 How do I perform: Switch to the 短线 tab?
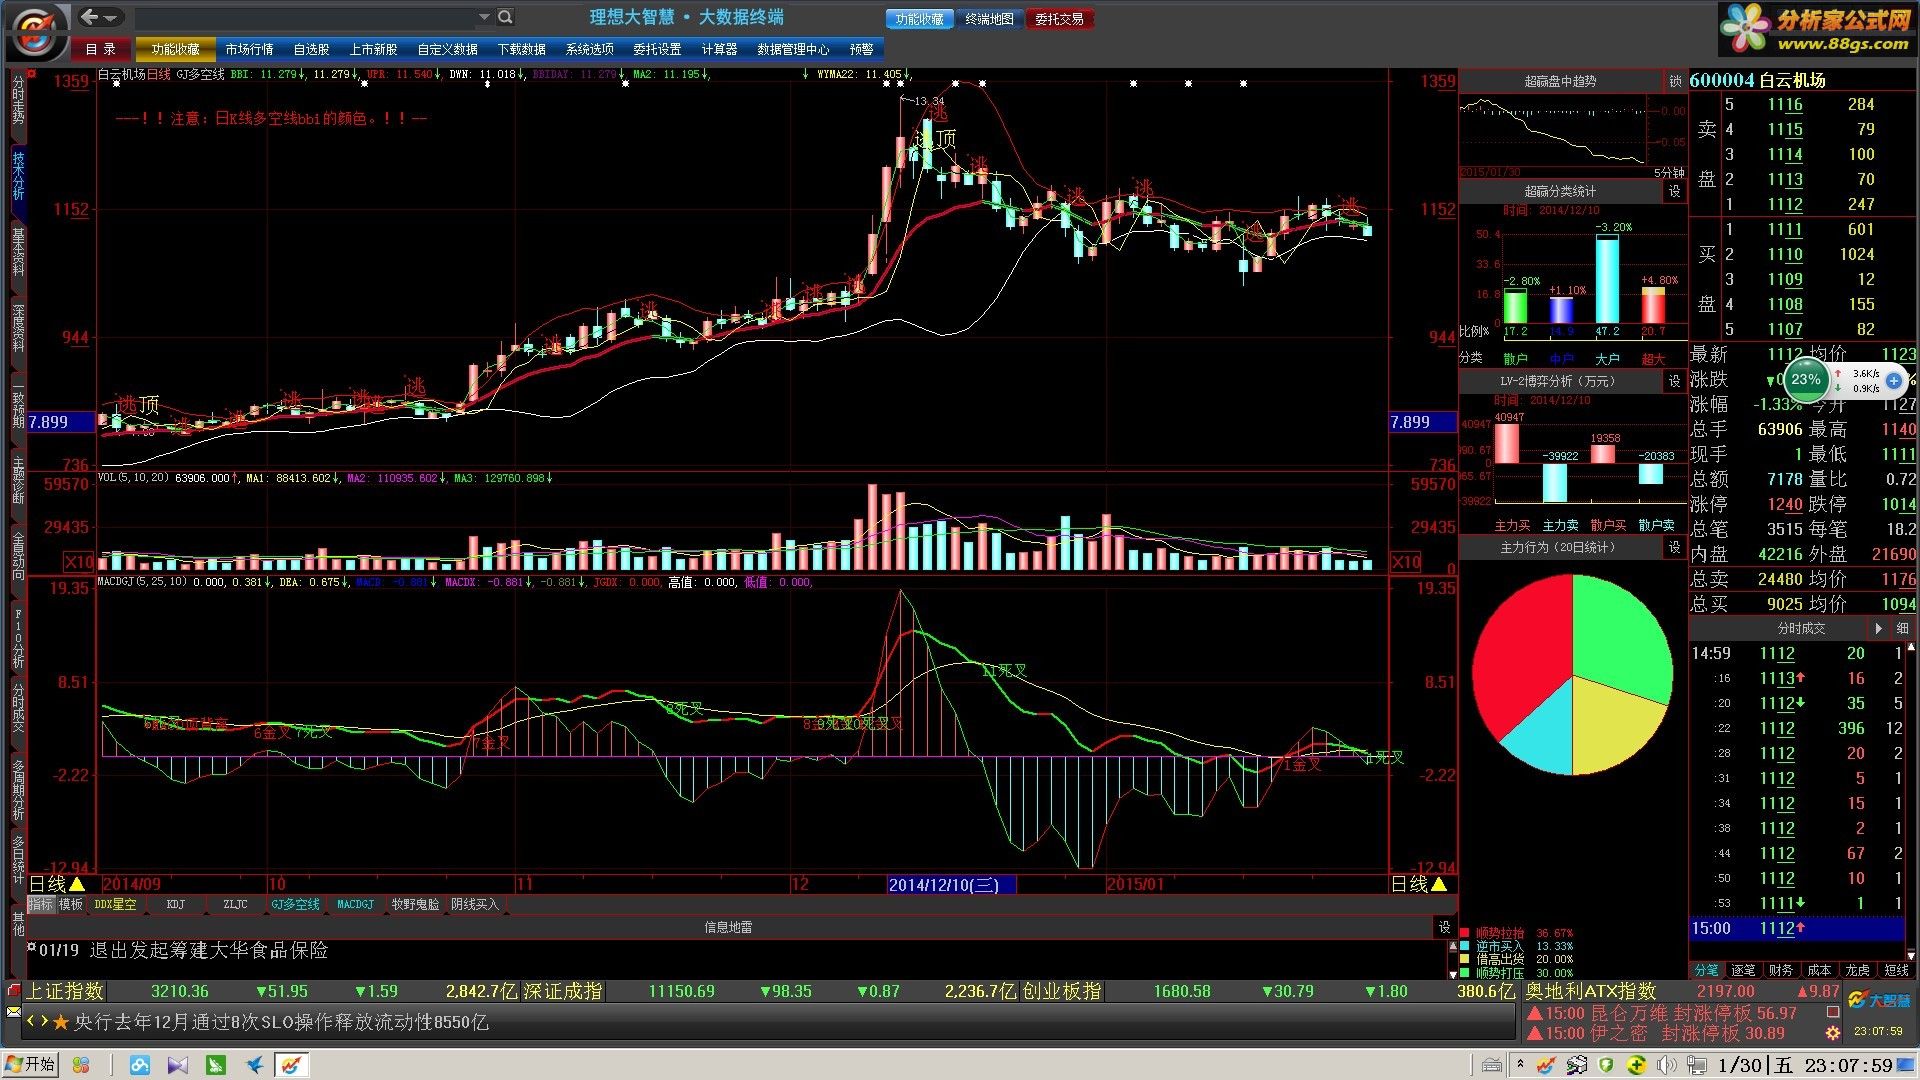click(x=1896, y=970)
